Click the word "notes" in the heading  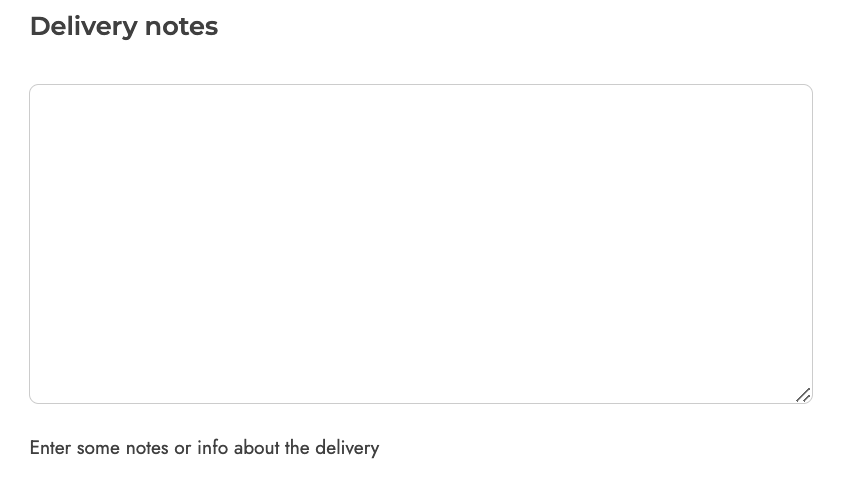tap(181, 27)
